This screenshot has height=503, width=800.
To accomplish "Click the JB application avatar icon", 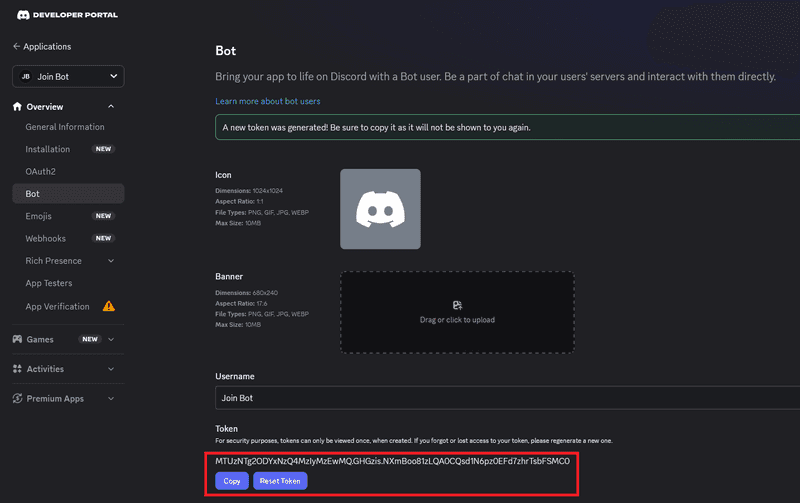I will tap(26, 77).
